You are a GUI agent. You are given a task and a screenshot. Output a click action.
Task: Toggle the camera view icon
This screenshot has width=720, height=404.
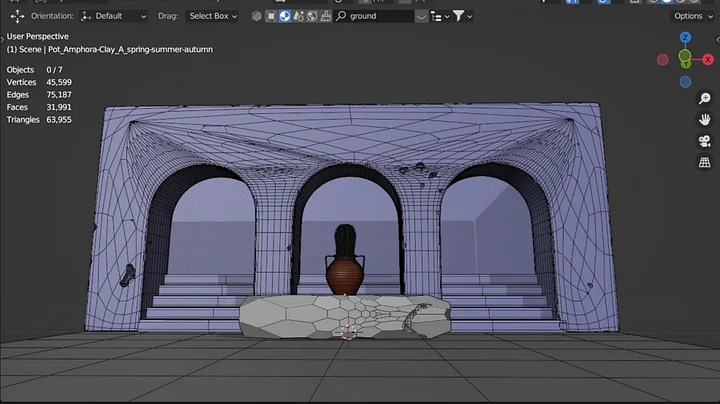704,141
